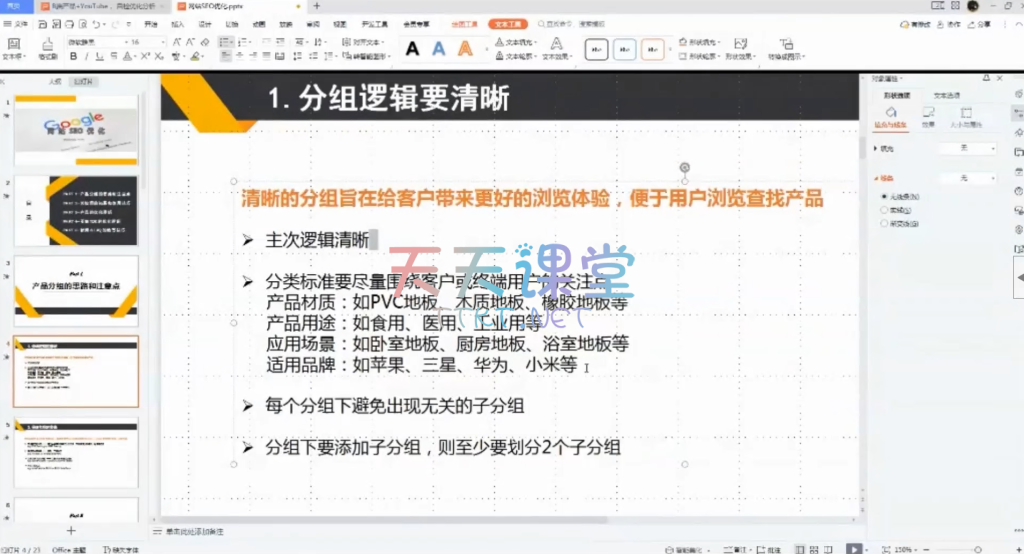Select the black letter A text style preset
Image resolution: width=1024 pixels, height=554 pixels.
pos(412,48)
